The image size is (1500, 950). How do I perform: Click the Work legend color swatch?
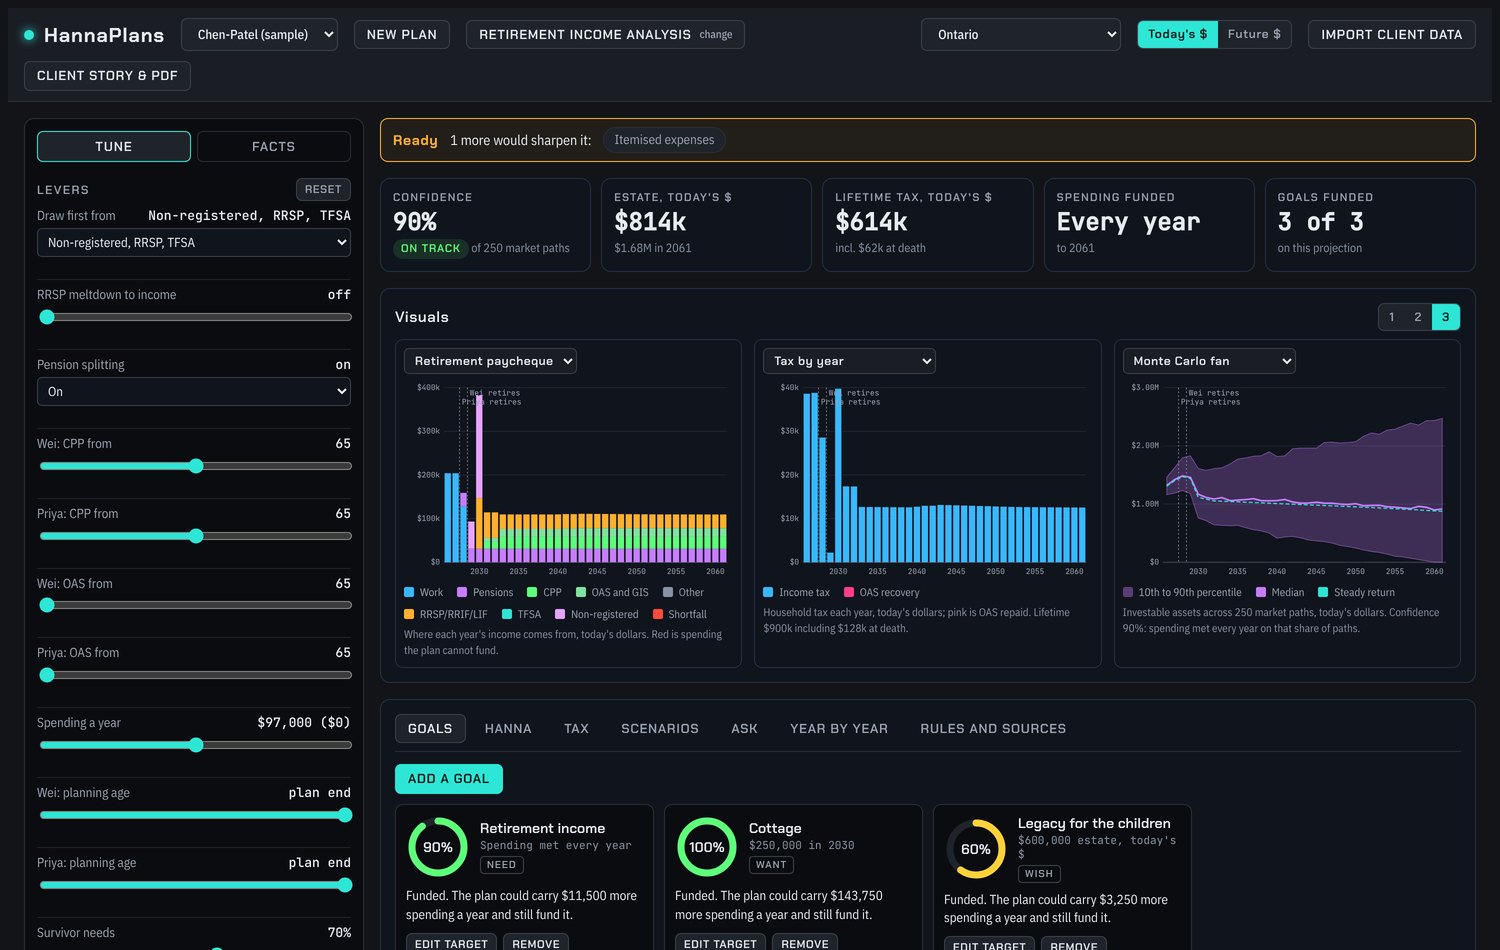[409, 592]
